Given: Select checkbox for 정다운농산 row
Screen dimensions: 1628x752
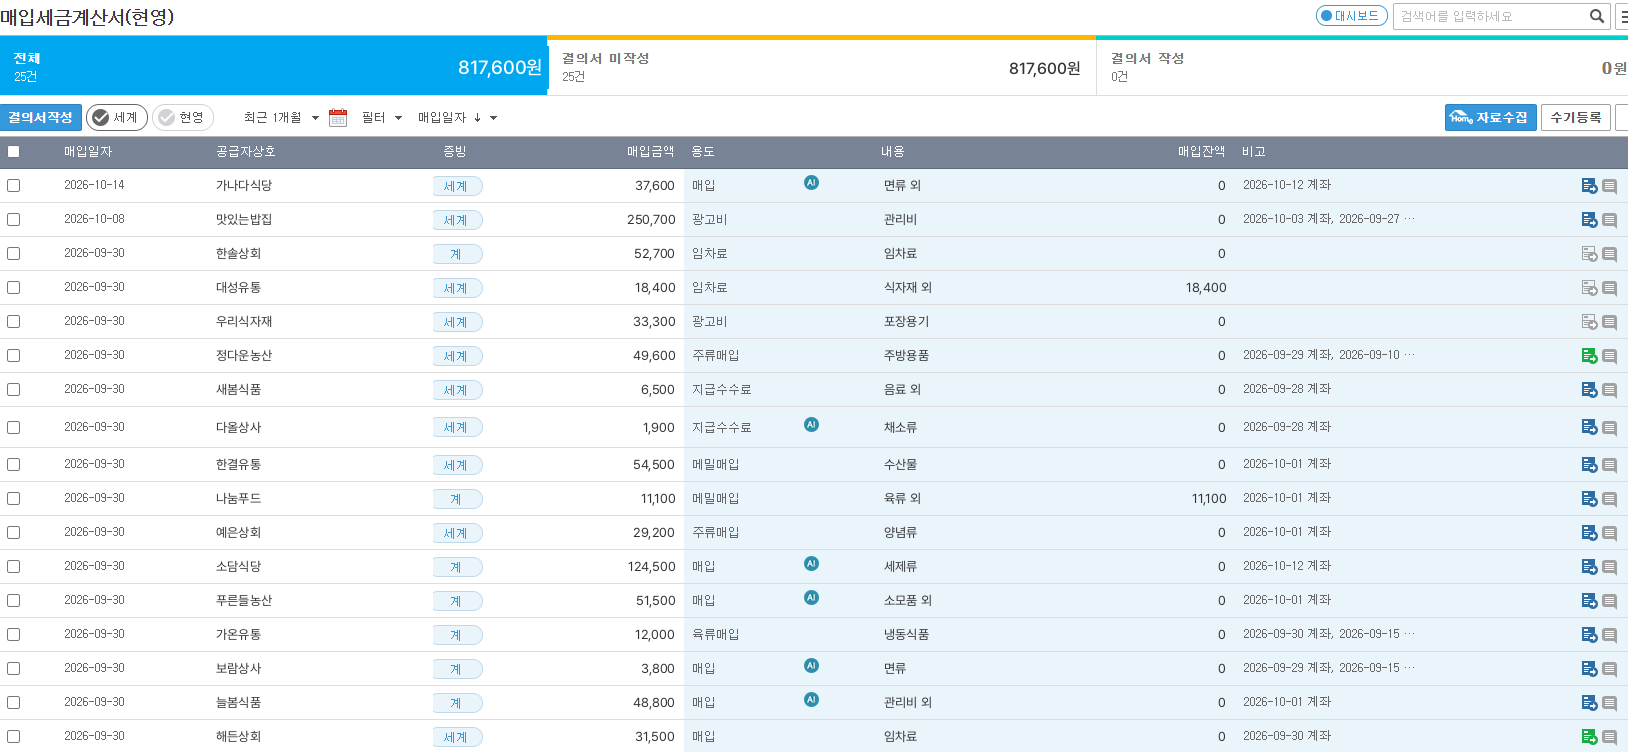Looking at the screenshot, I should tap(13, 356).
